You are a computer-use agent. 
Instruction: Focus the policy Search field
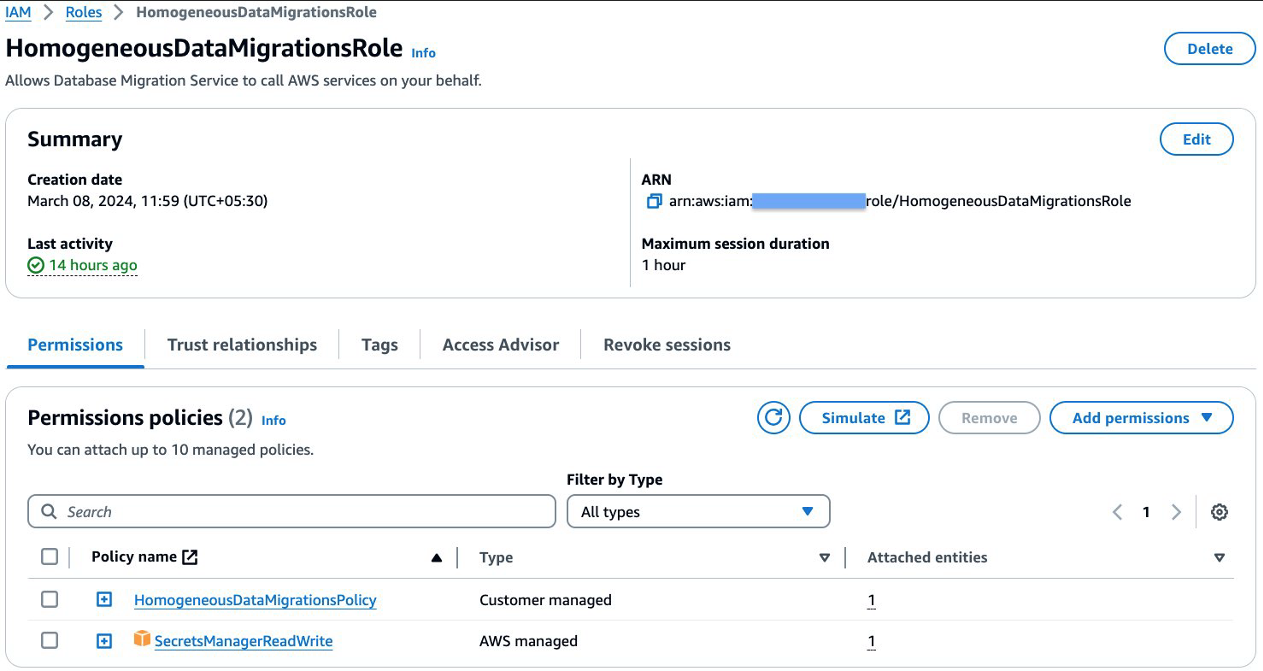(x=300, y=512)
